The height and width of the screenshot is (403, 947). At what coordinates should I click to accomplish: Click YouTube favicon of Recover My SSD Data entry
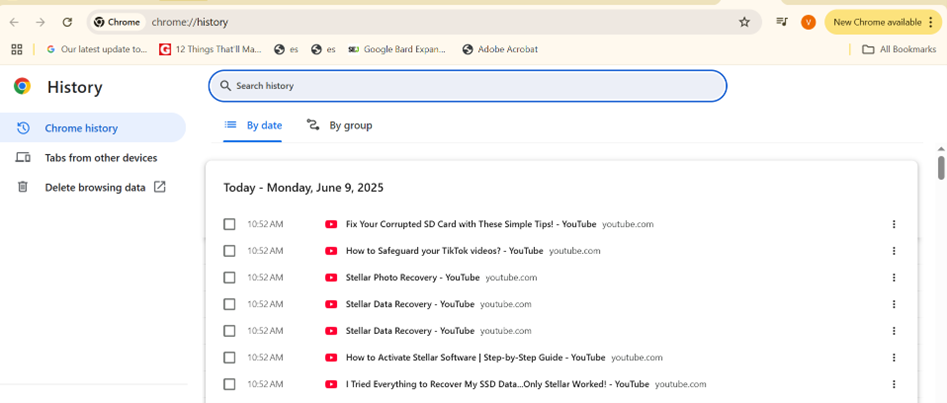331,384
